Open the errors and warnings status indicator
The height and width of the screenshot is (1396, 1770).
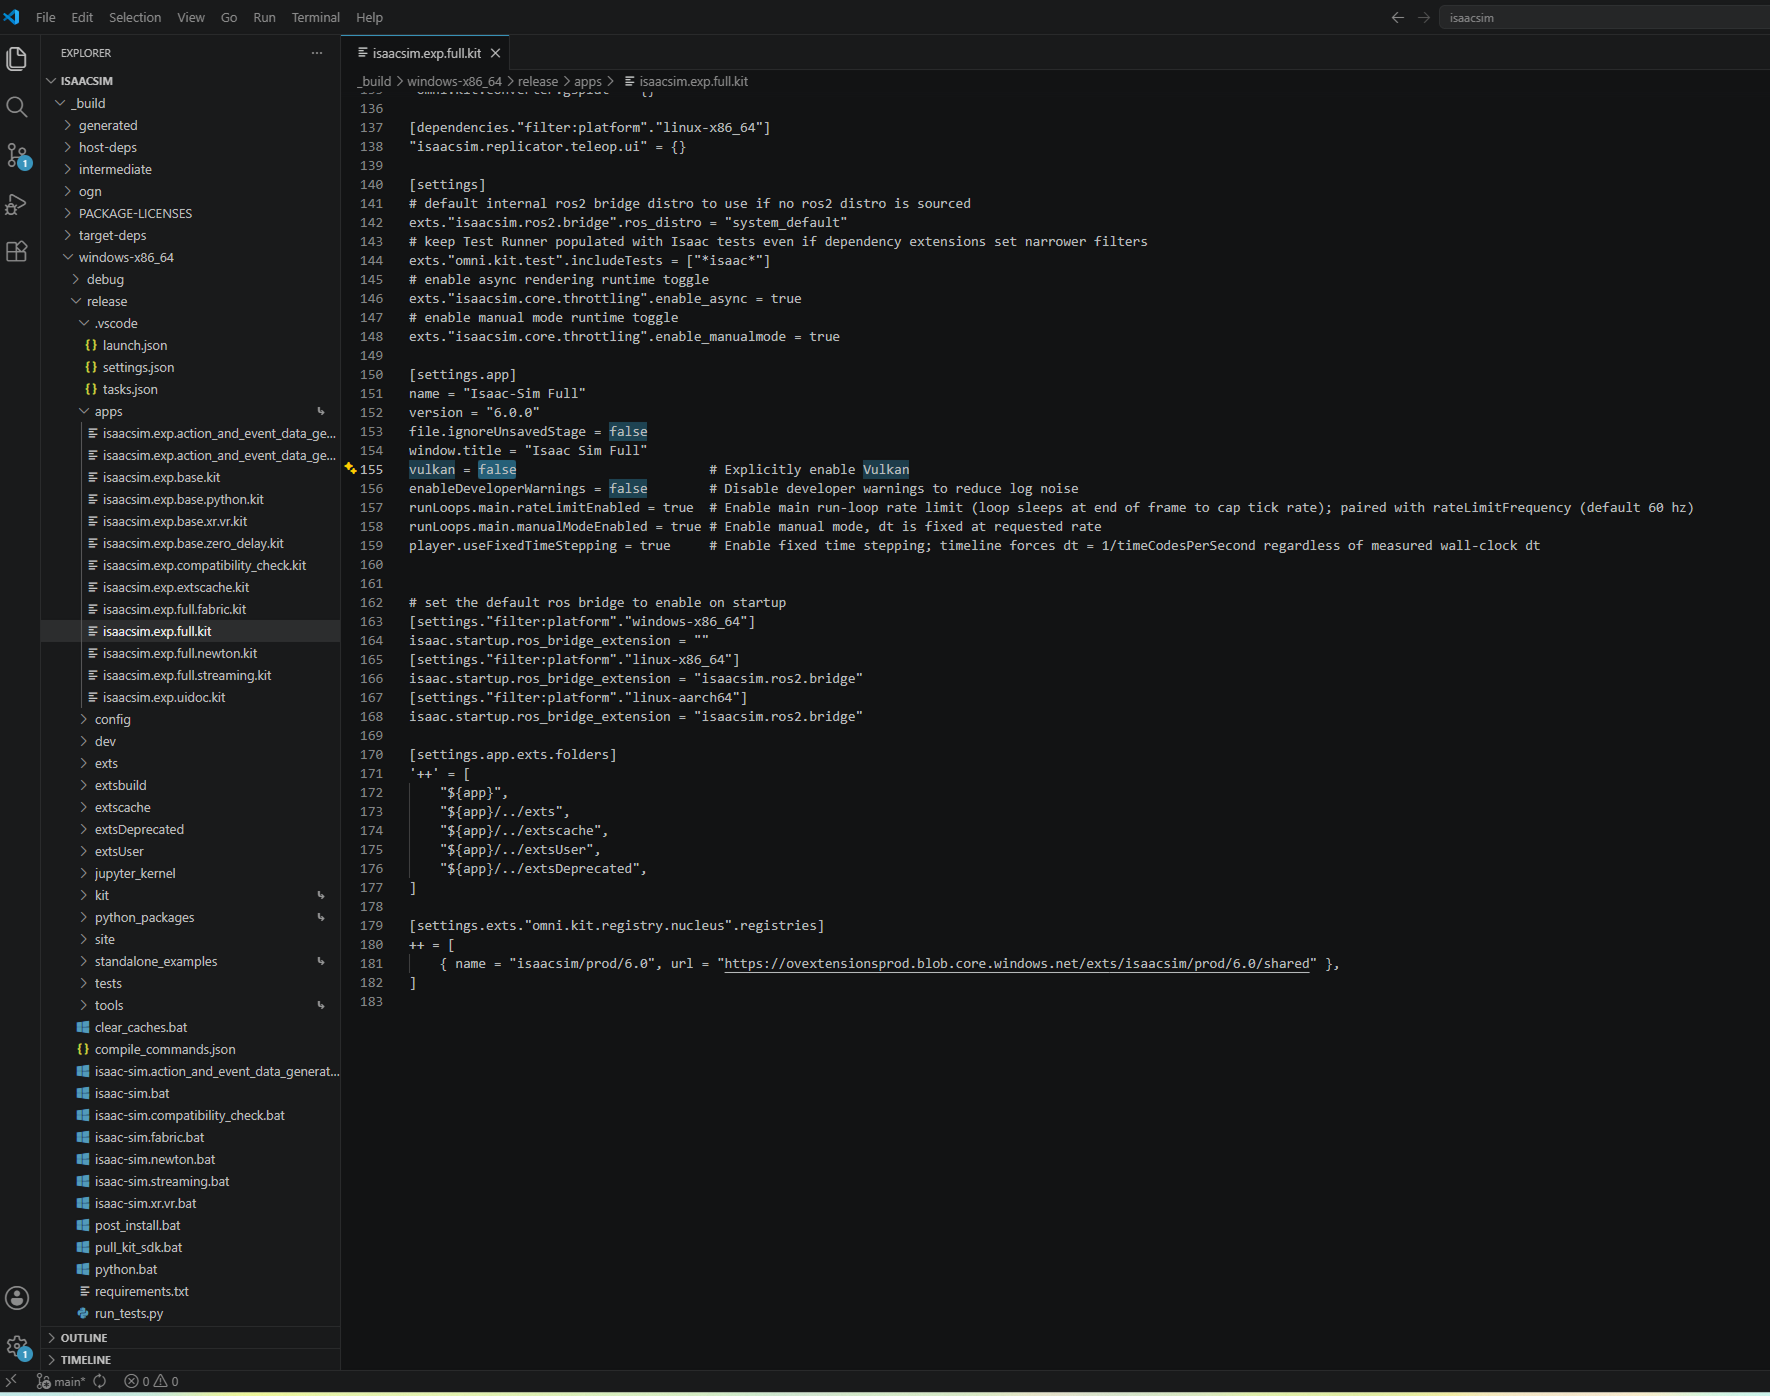(x=151, y=1381)
